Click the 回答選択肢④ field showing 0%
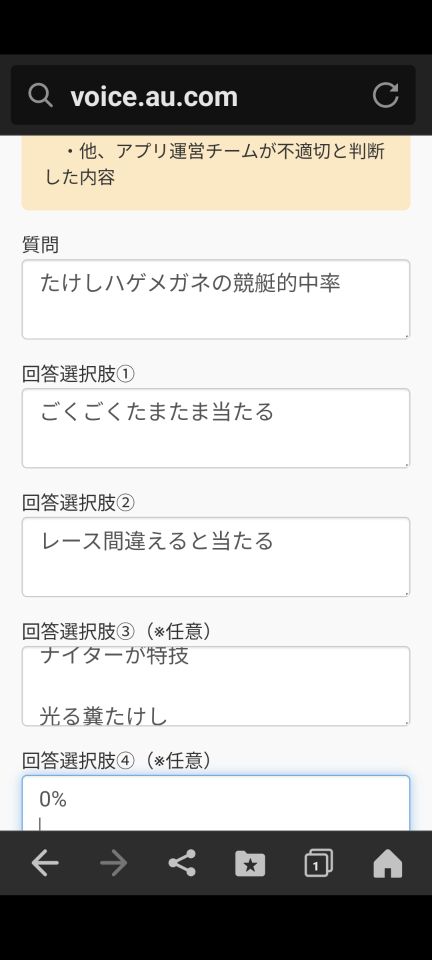The image size is (432, 960). [x=216, y=803]
